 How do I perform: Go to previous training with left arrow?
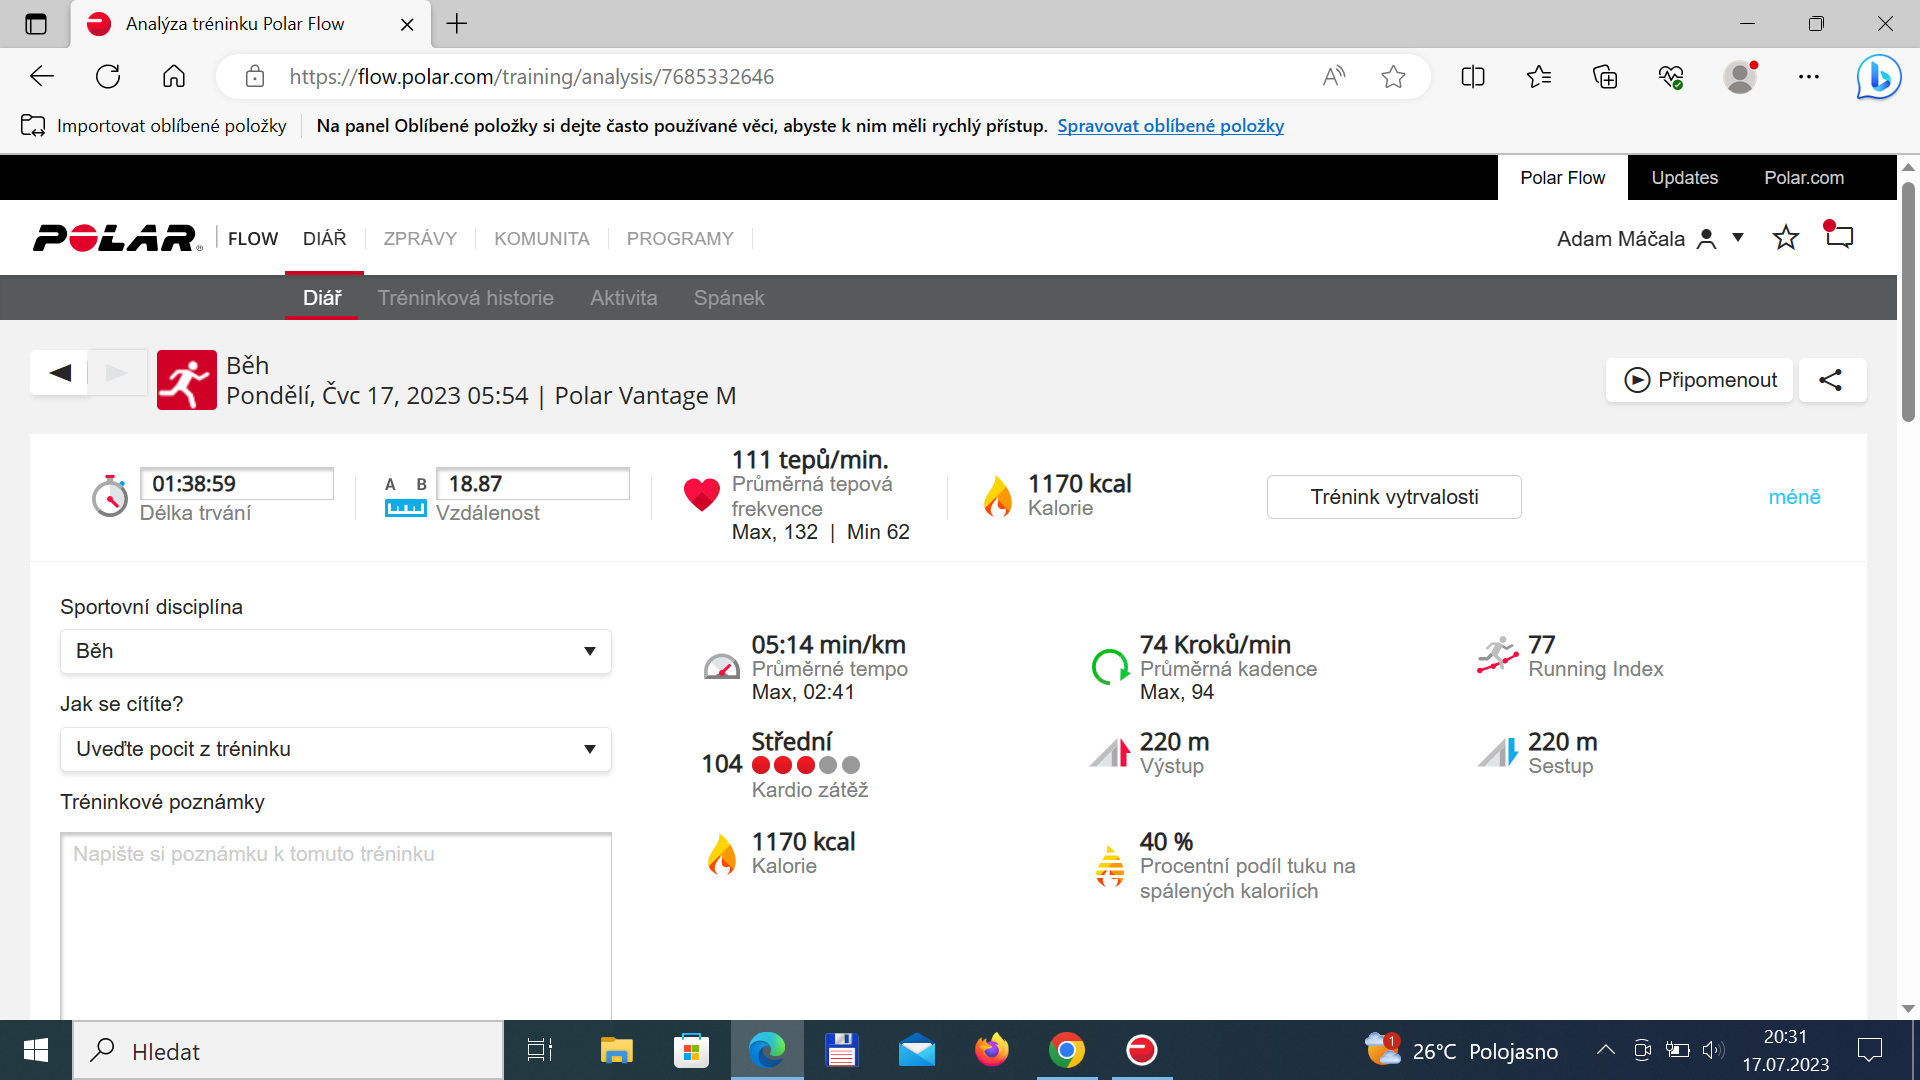click(x=60, y=373)
